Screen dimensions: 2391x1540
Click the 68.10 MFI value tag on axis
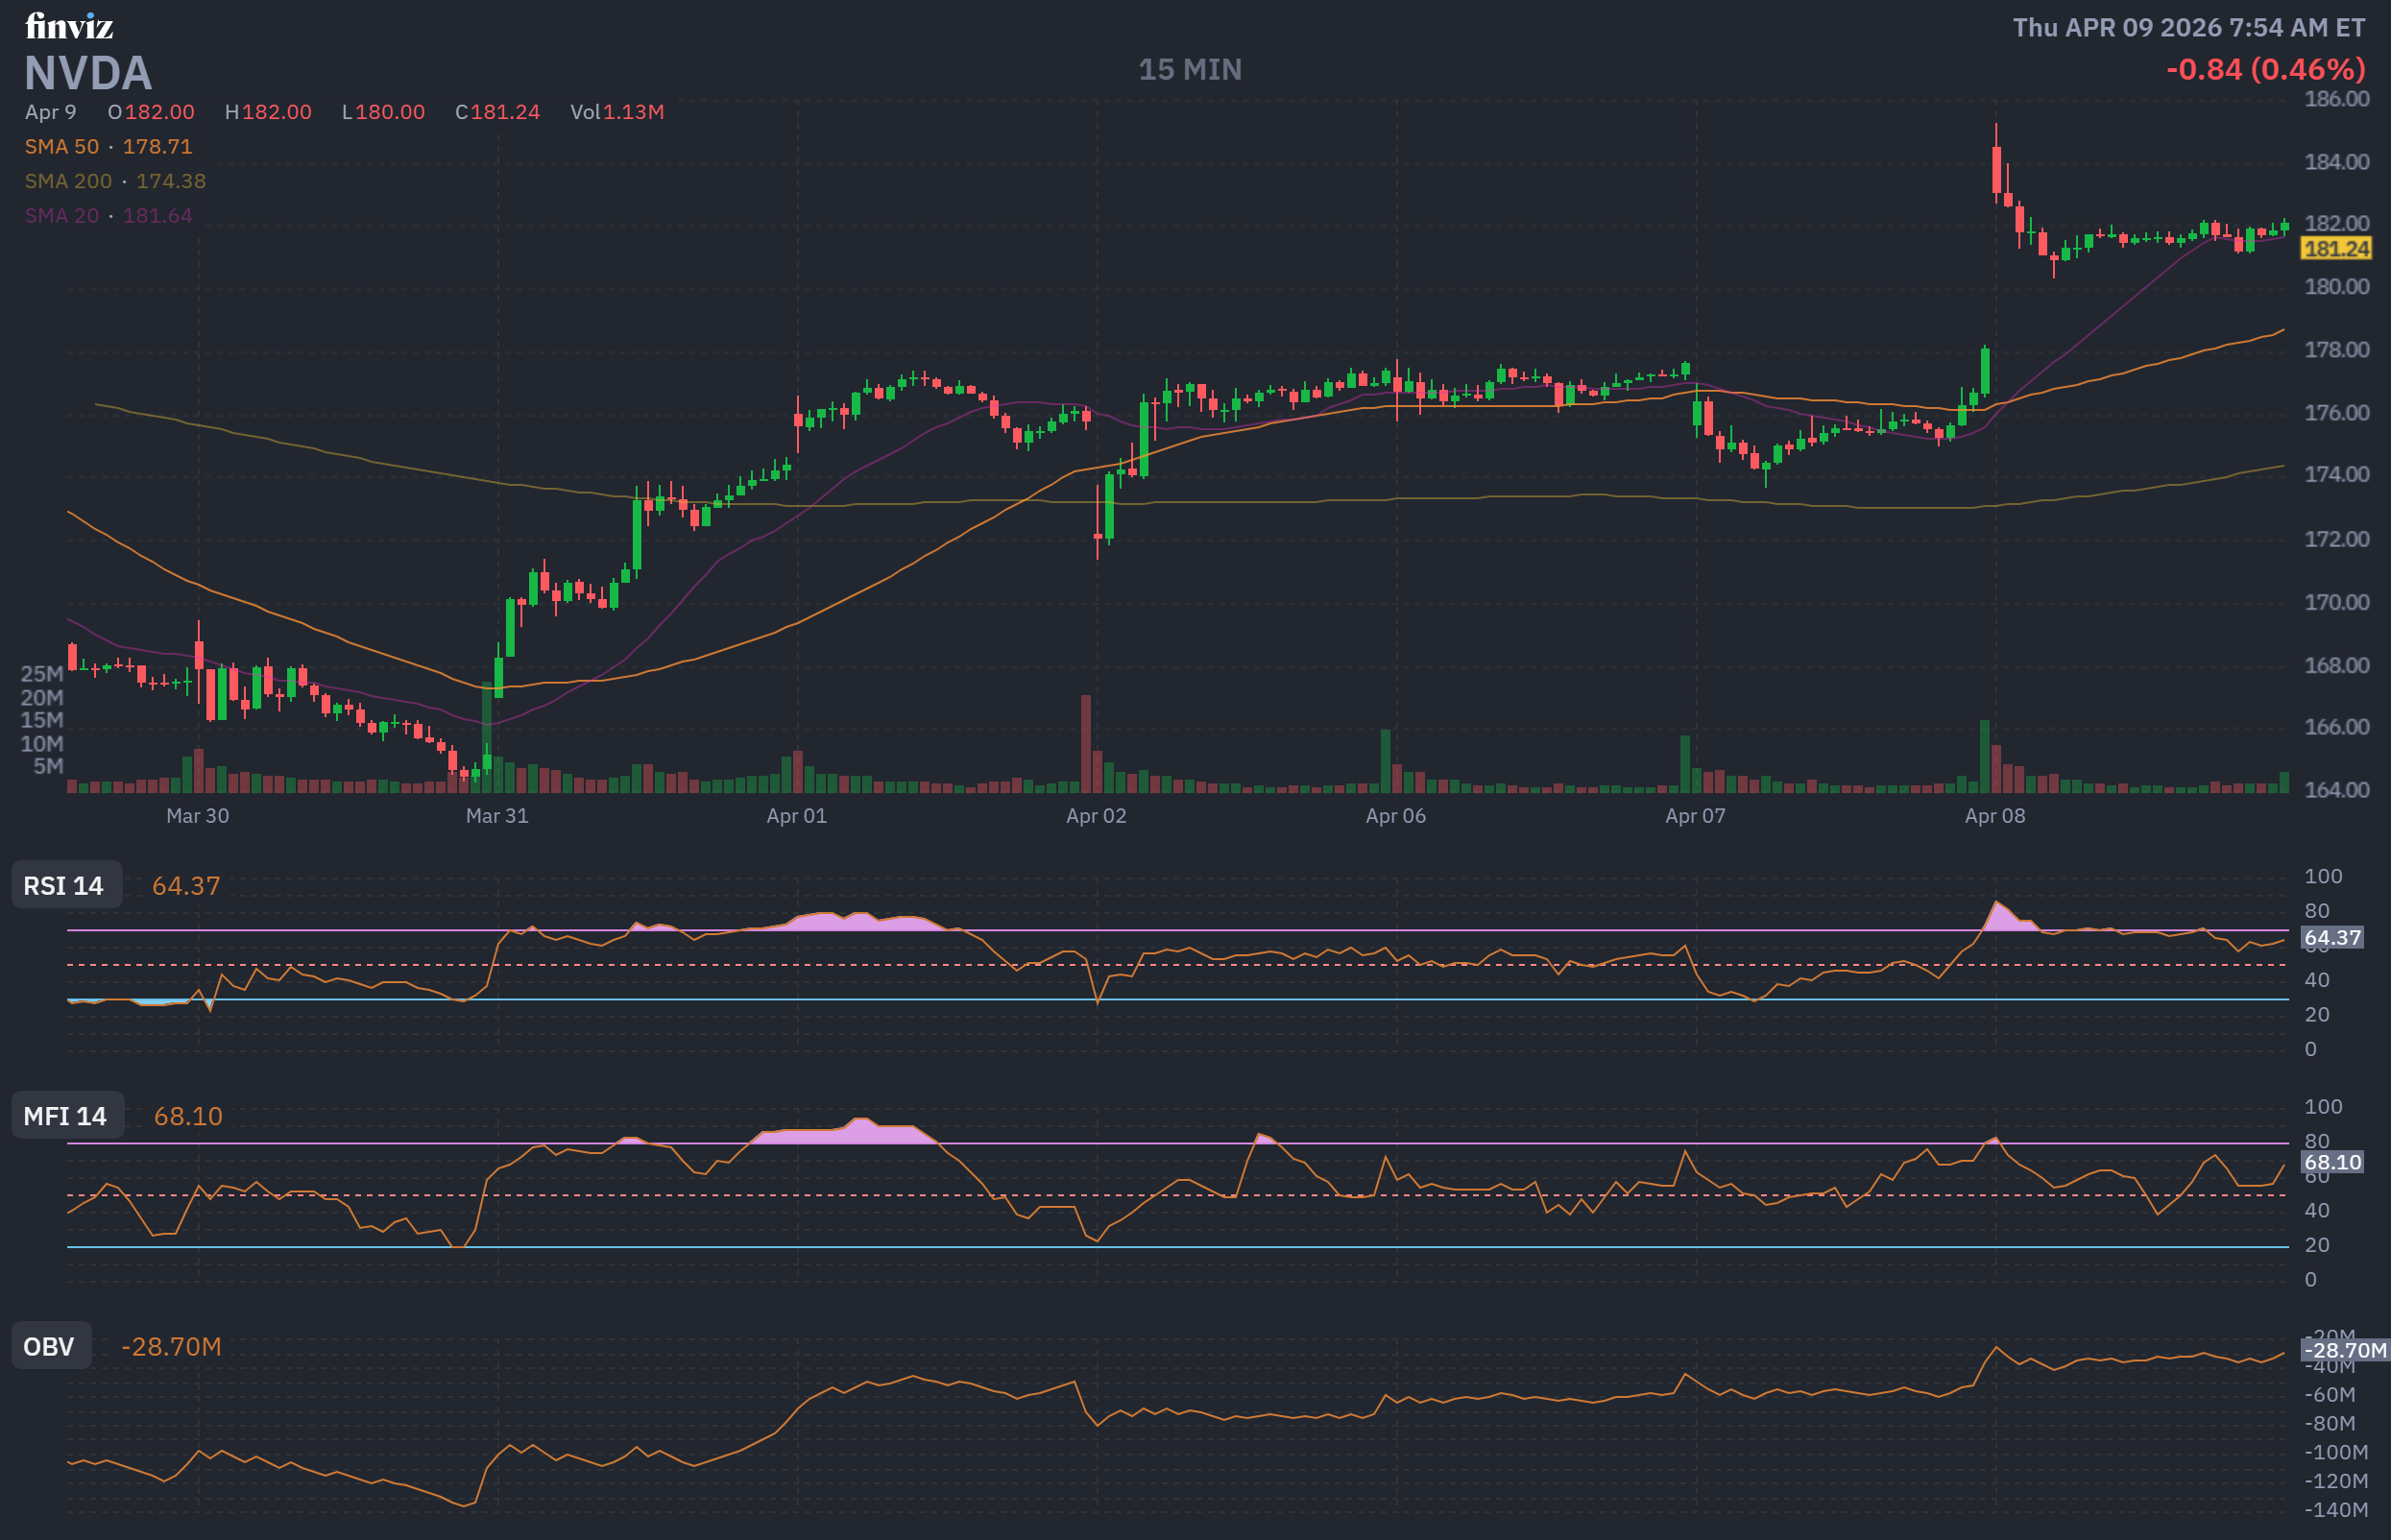tap(2331, 1162)
